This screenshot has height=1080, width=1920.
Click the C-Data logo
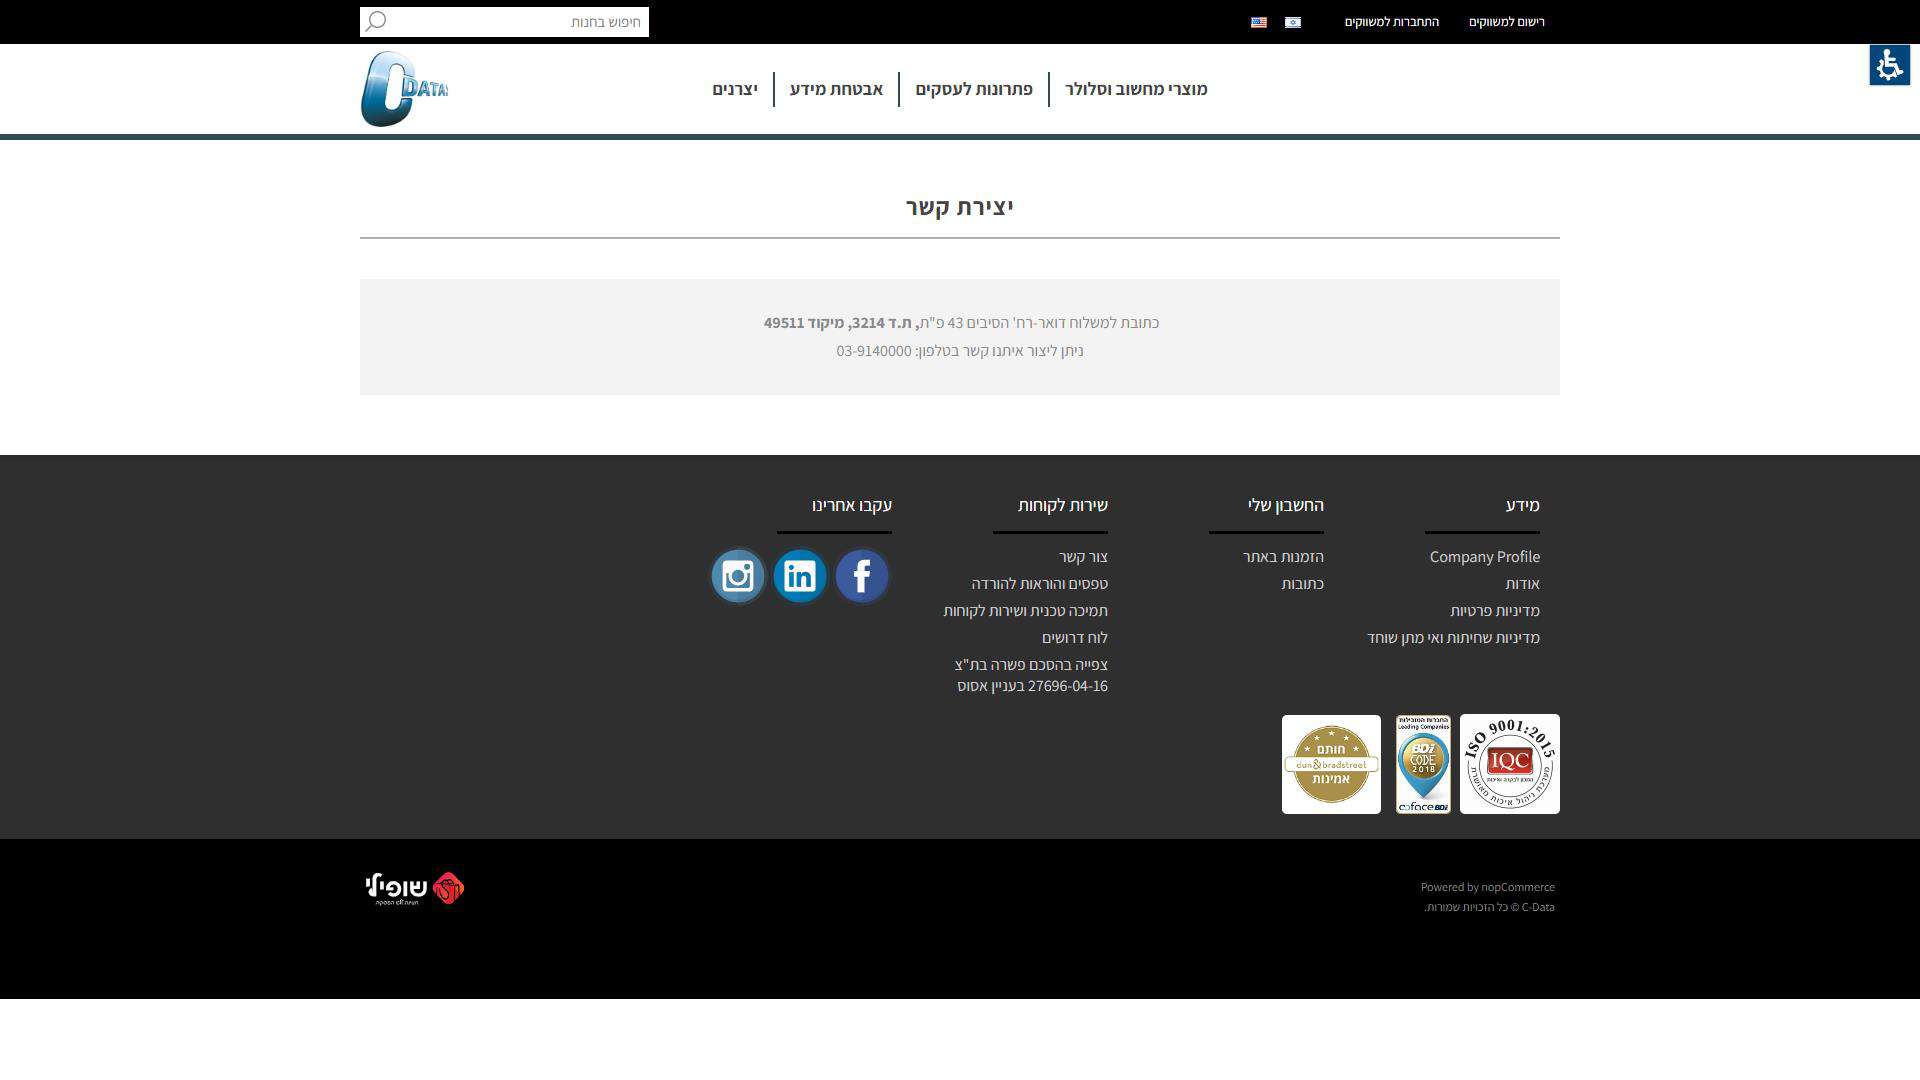[404, 89]
